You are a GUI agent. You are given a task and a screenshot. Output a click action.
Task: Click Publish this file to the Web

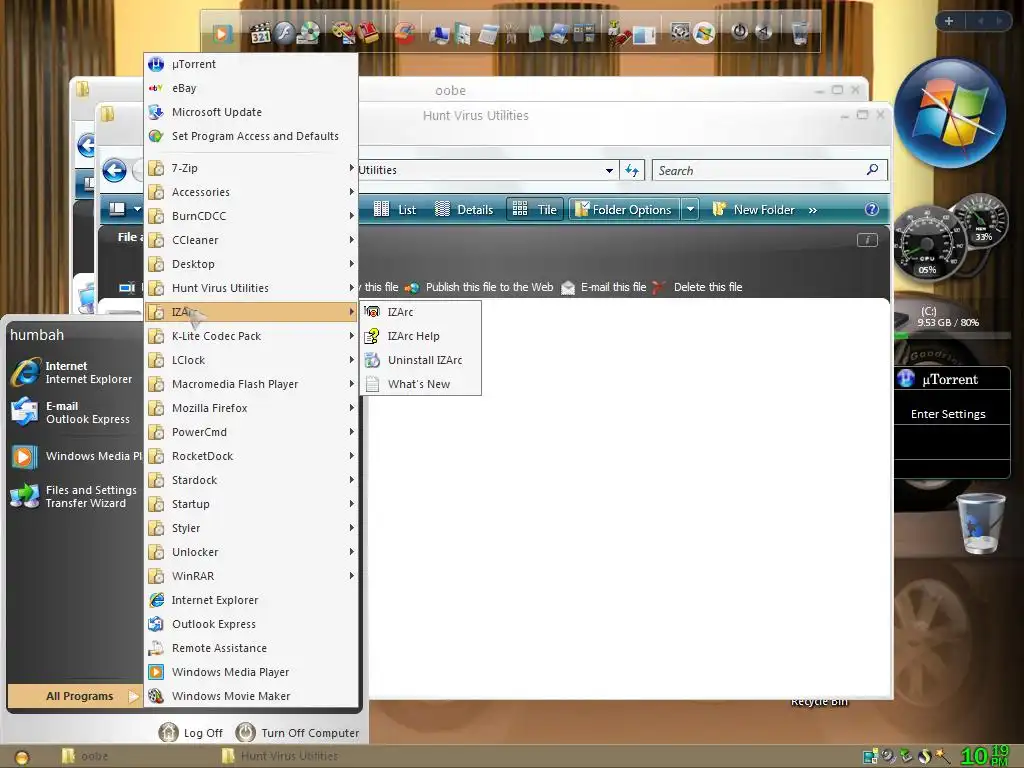click(x=479, y=287)
